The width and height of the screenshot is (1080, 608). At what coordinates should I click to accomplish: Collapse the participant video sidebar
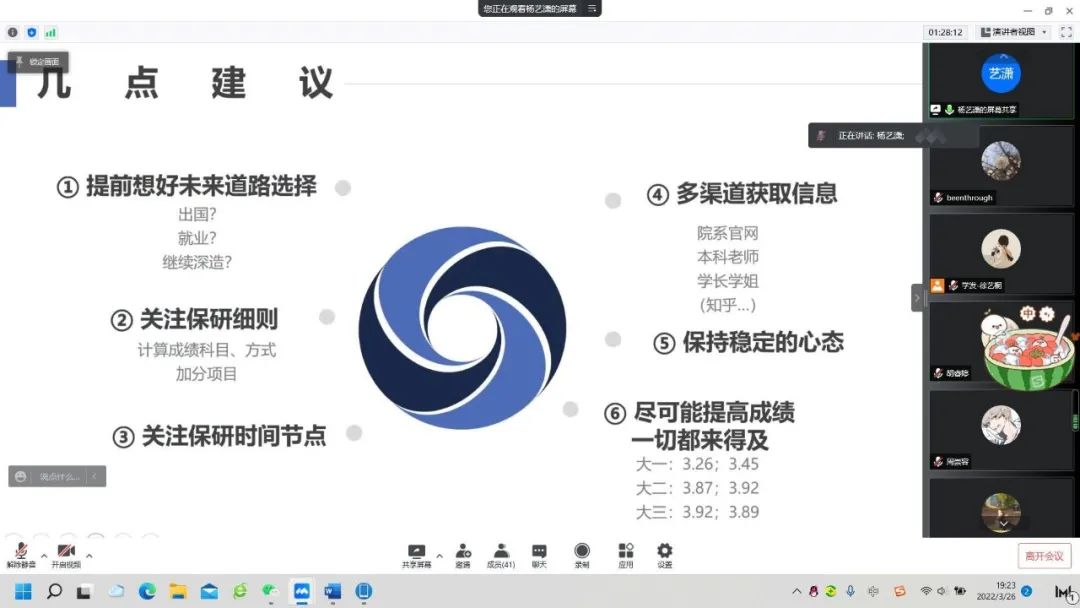917,297
